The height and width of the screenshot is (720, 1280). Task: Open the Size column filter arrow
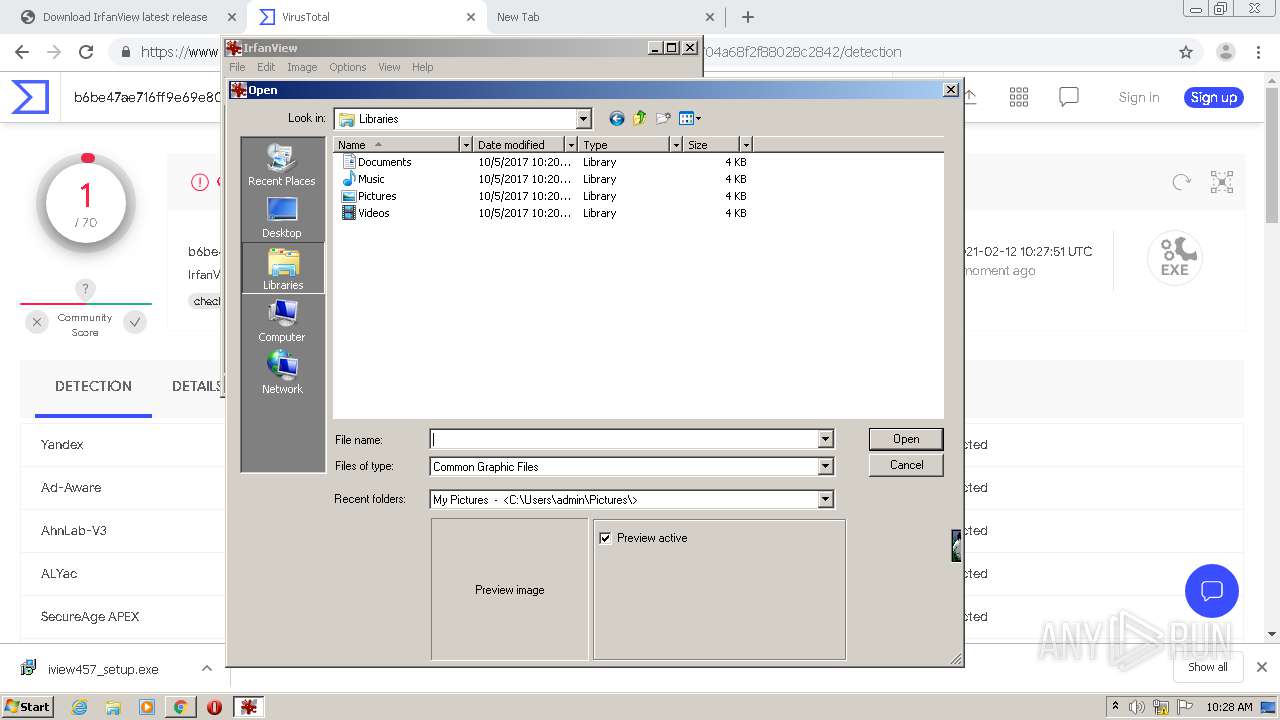pos(745,145)
